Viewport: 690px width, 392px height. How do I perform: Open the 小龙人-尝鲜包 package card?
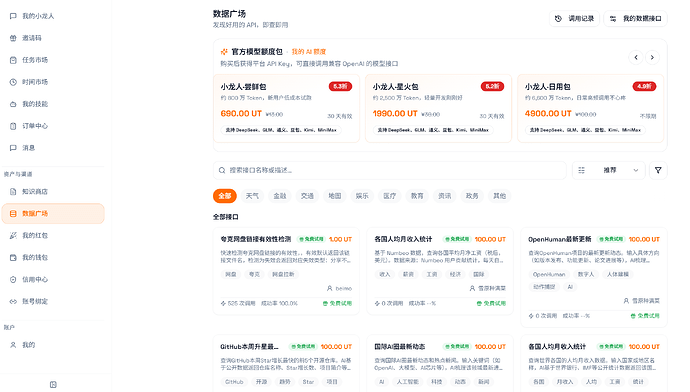(286, 108)
